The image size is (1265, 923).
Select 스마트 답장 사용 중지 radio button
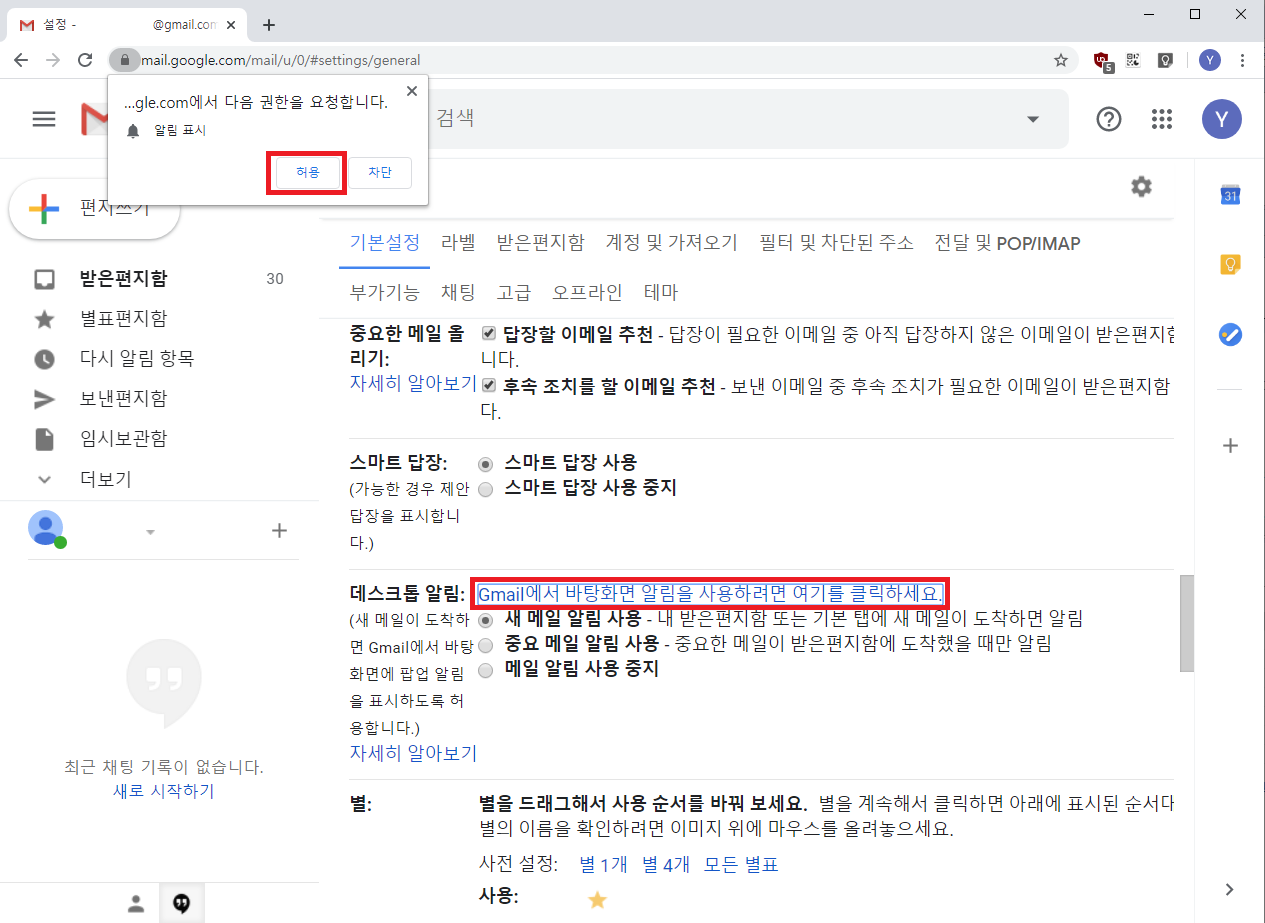click(x=486, y=489)
